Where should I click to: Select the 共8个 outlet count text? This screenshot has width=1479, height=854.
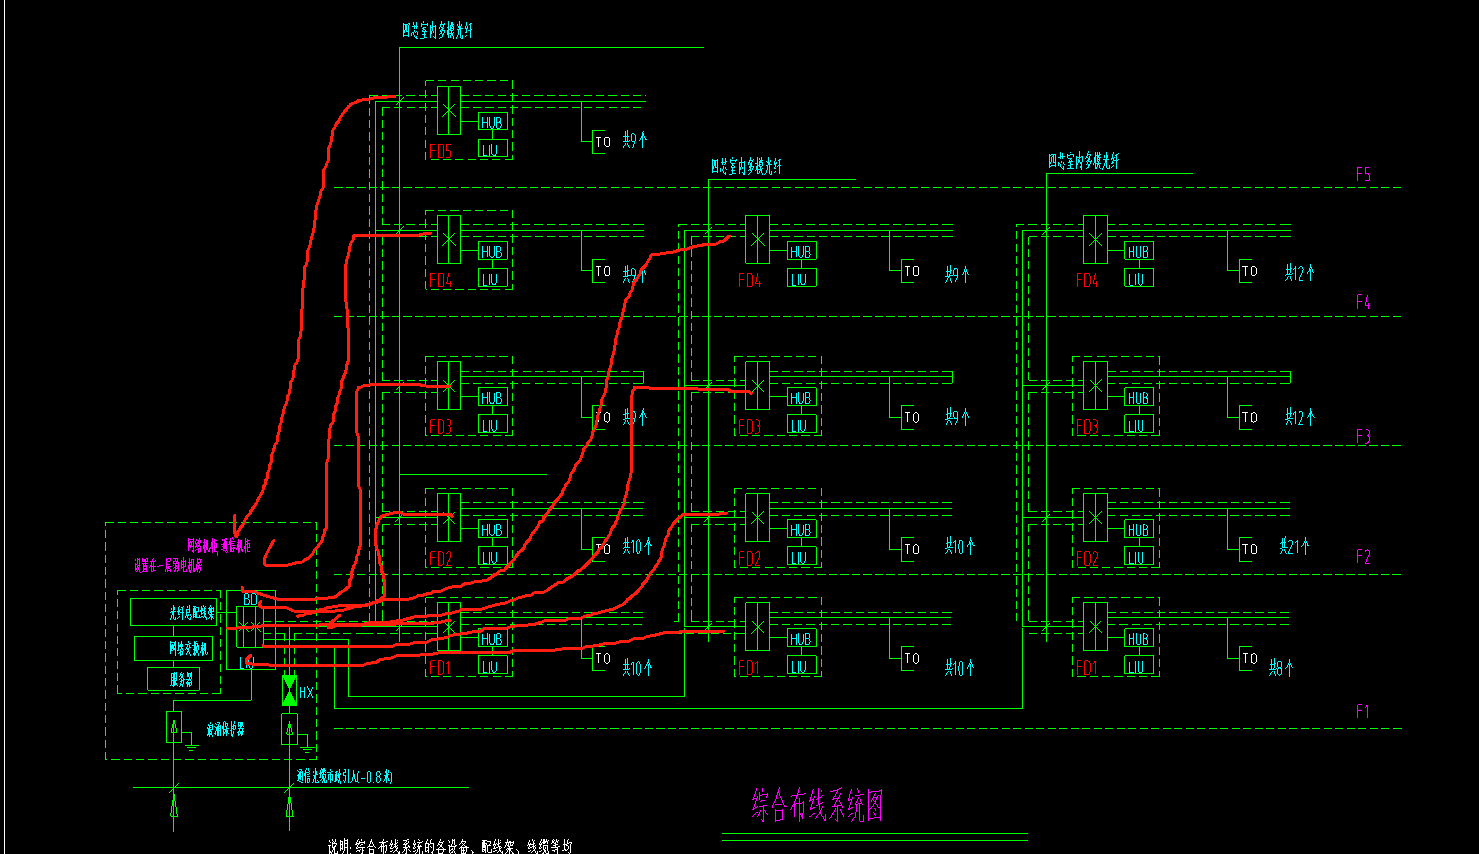point(1281,668)
